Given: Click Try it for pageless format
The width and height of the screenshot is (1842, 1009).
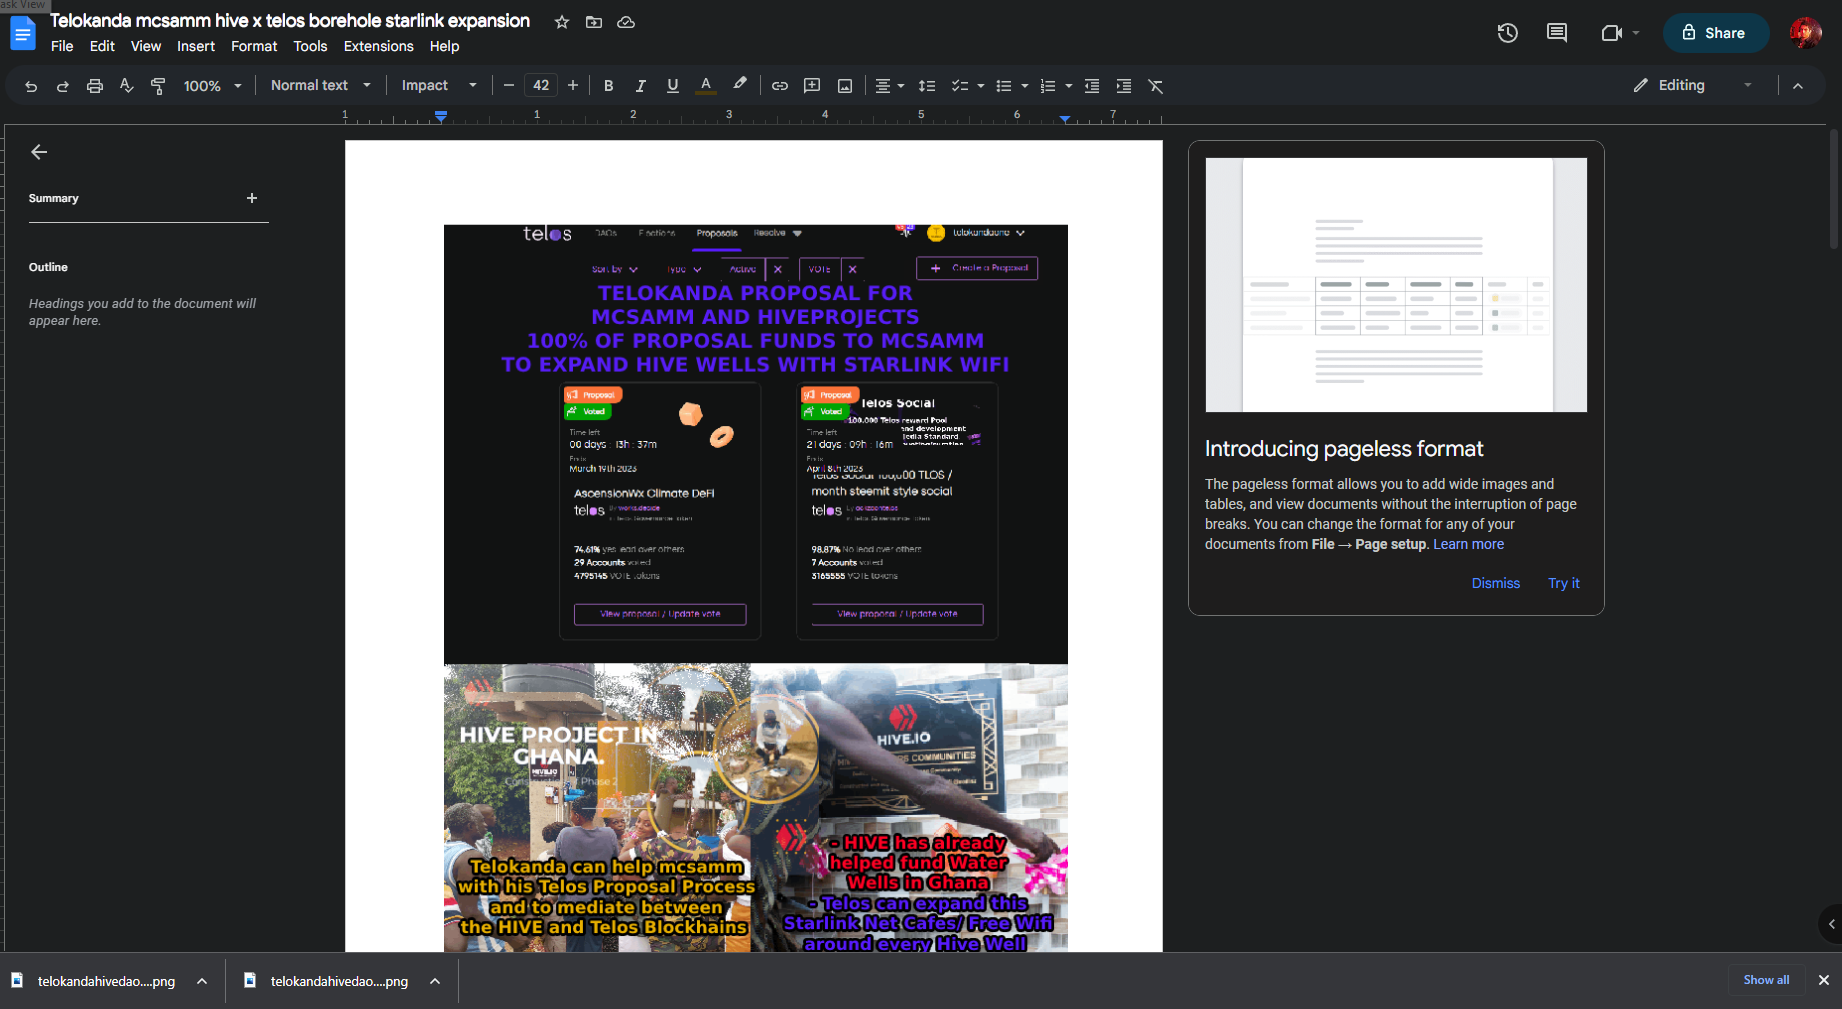Looking at the screenshot, I should point(1564,583).
